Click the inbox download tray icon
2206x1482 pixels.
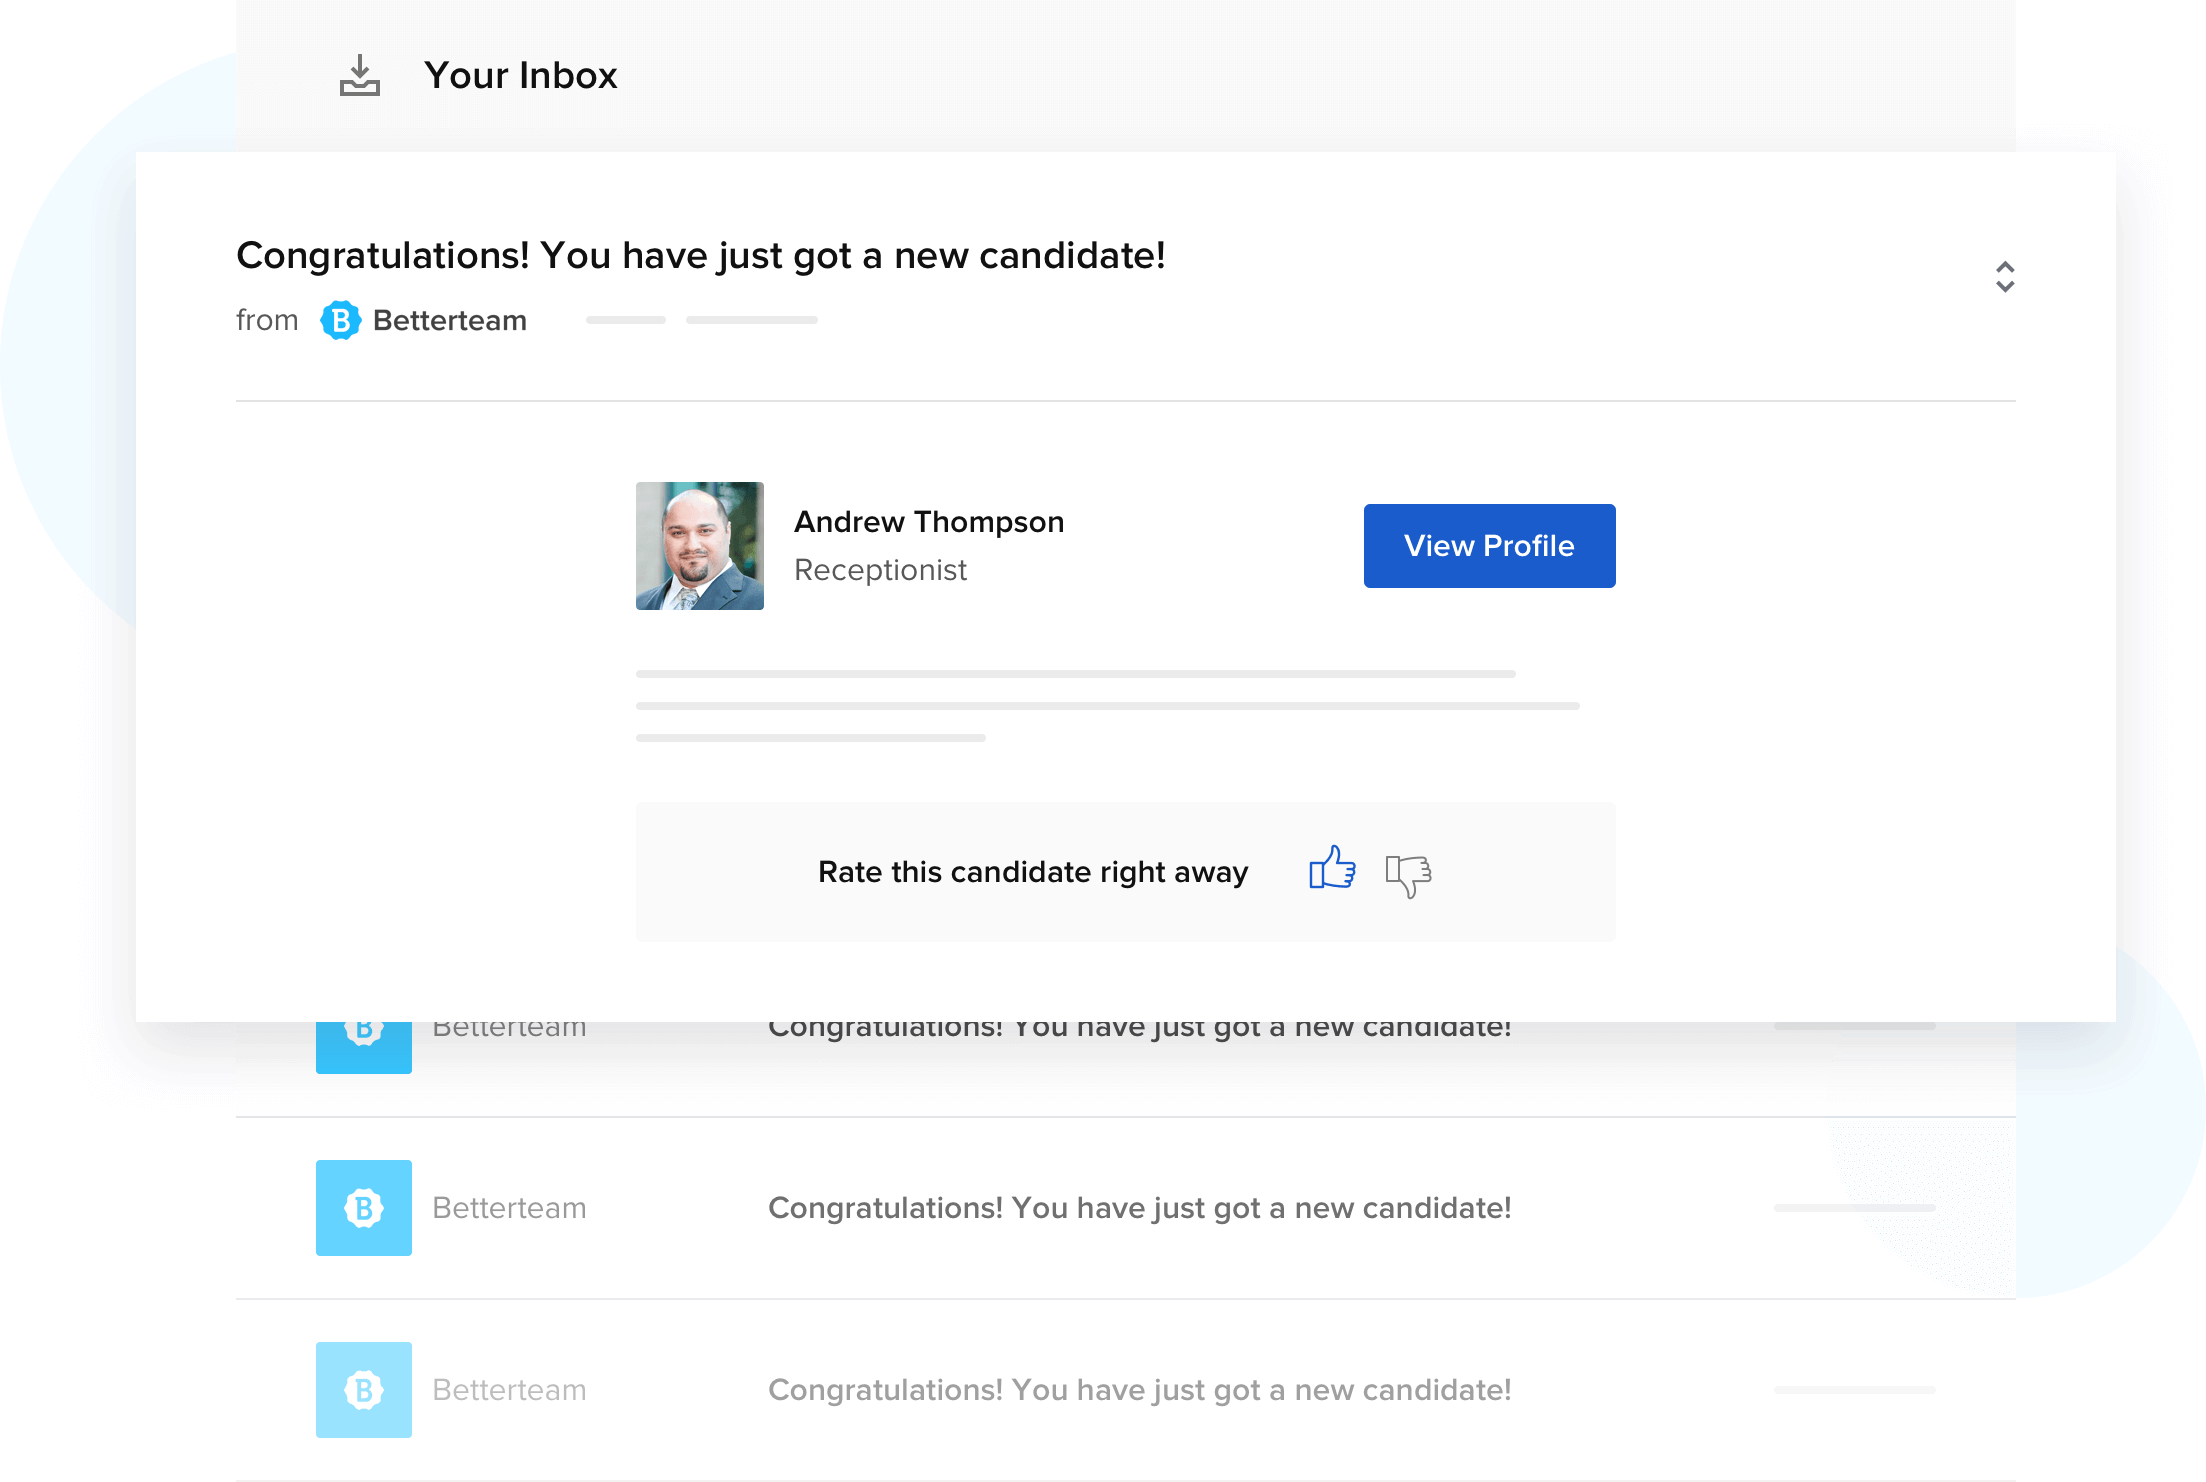[360, 76]
